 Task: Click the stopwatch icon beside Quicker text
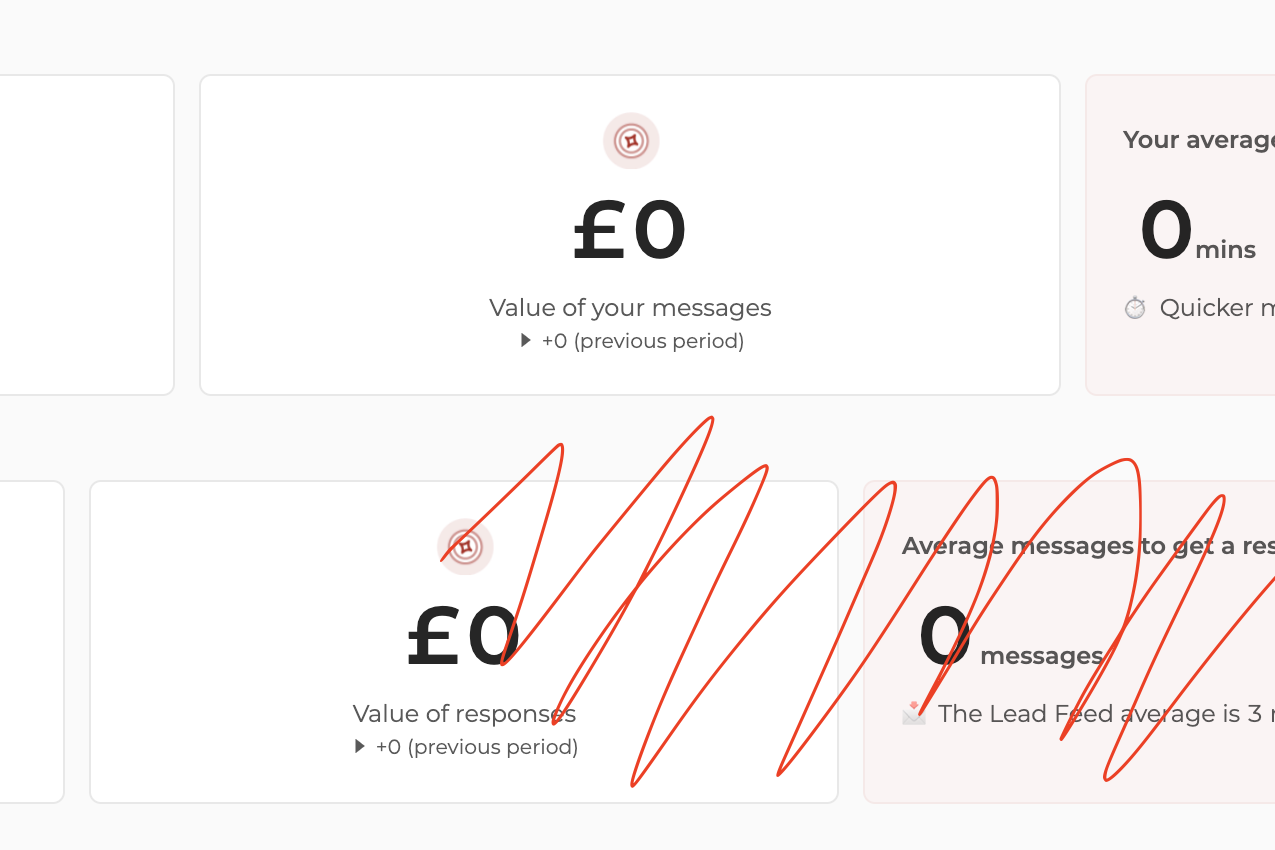point(1135,308)
